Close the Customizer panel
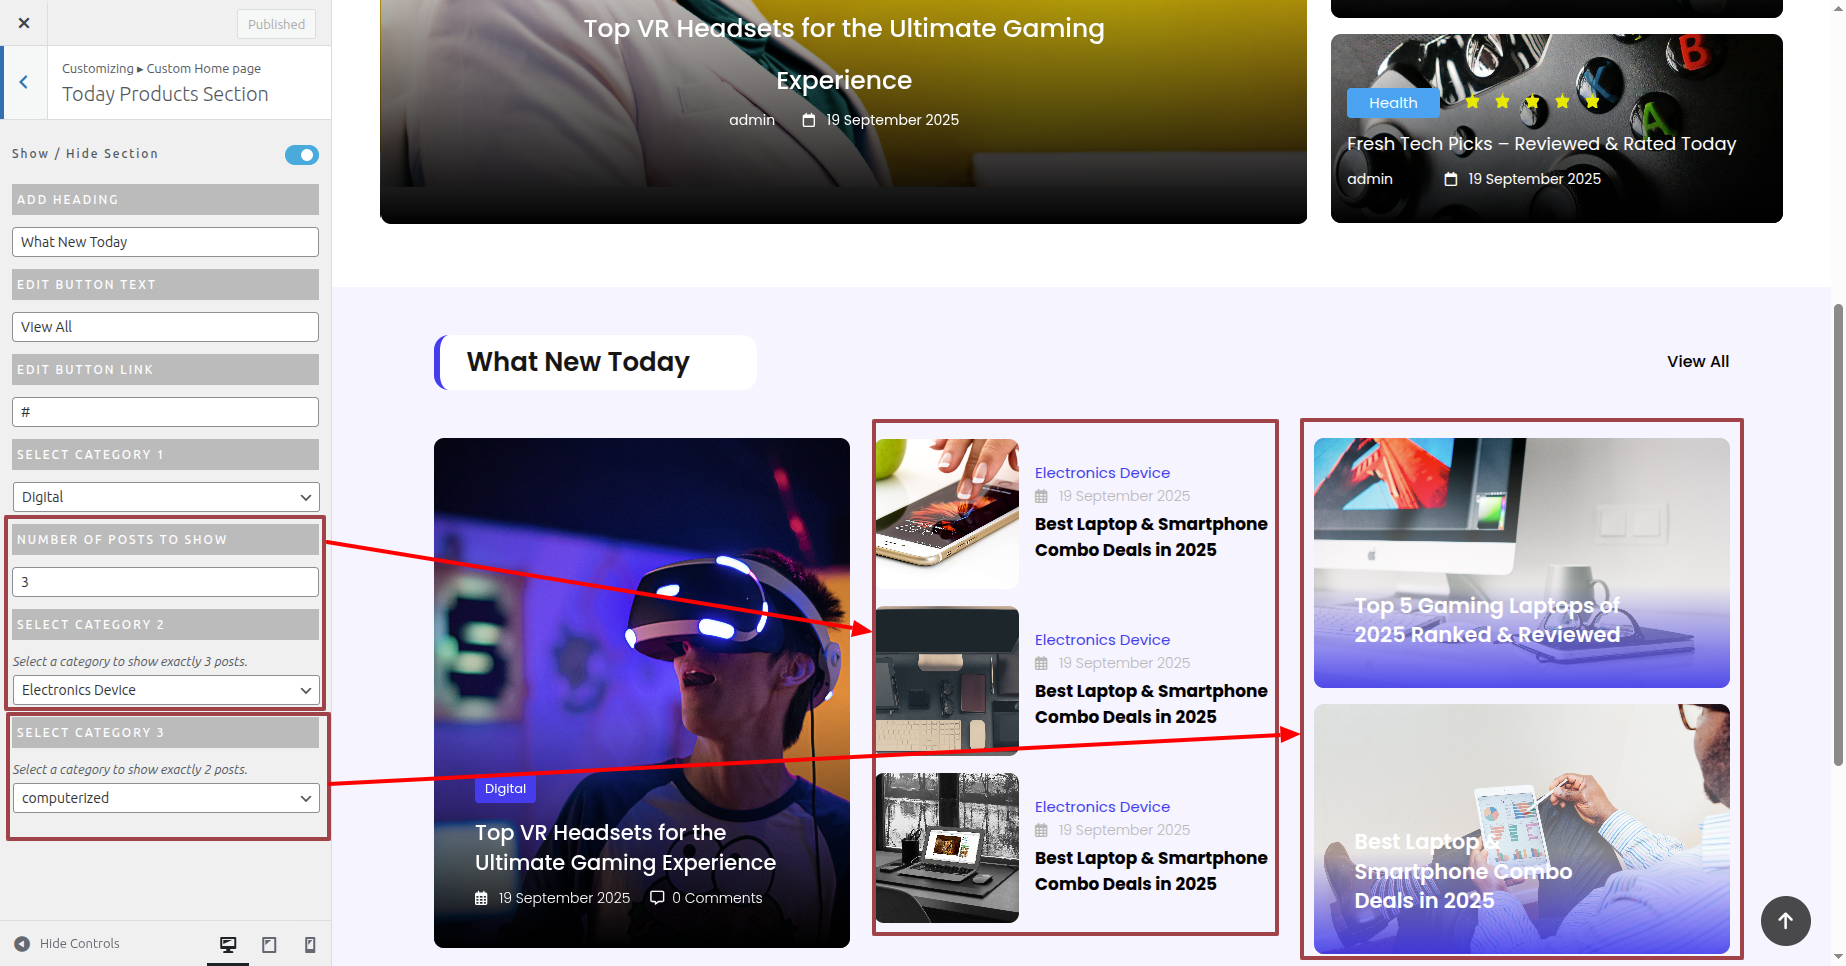Viewport: 1846px width, 966px height. click(x=24, y=23)
